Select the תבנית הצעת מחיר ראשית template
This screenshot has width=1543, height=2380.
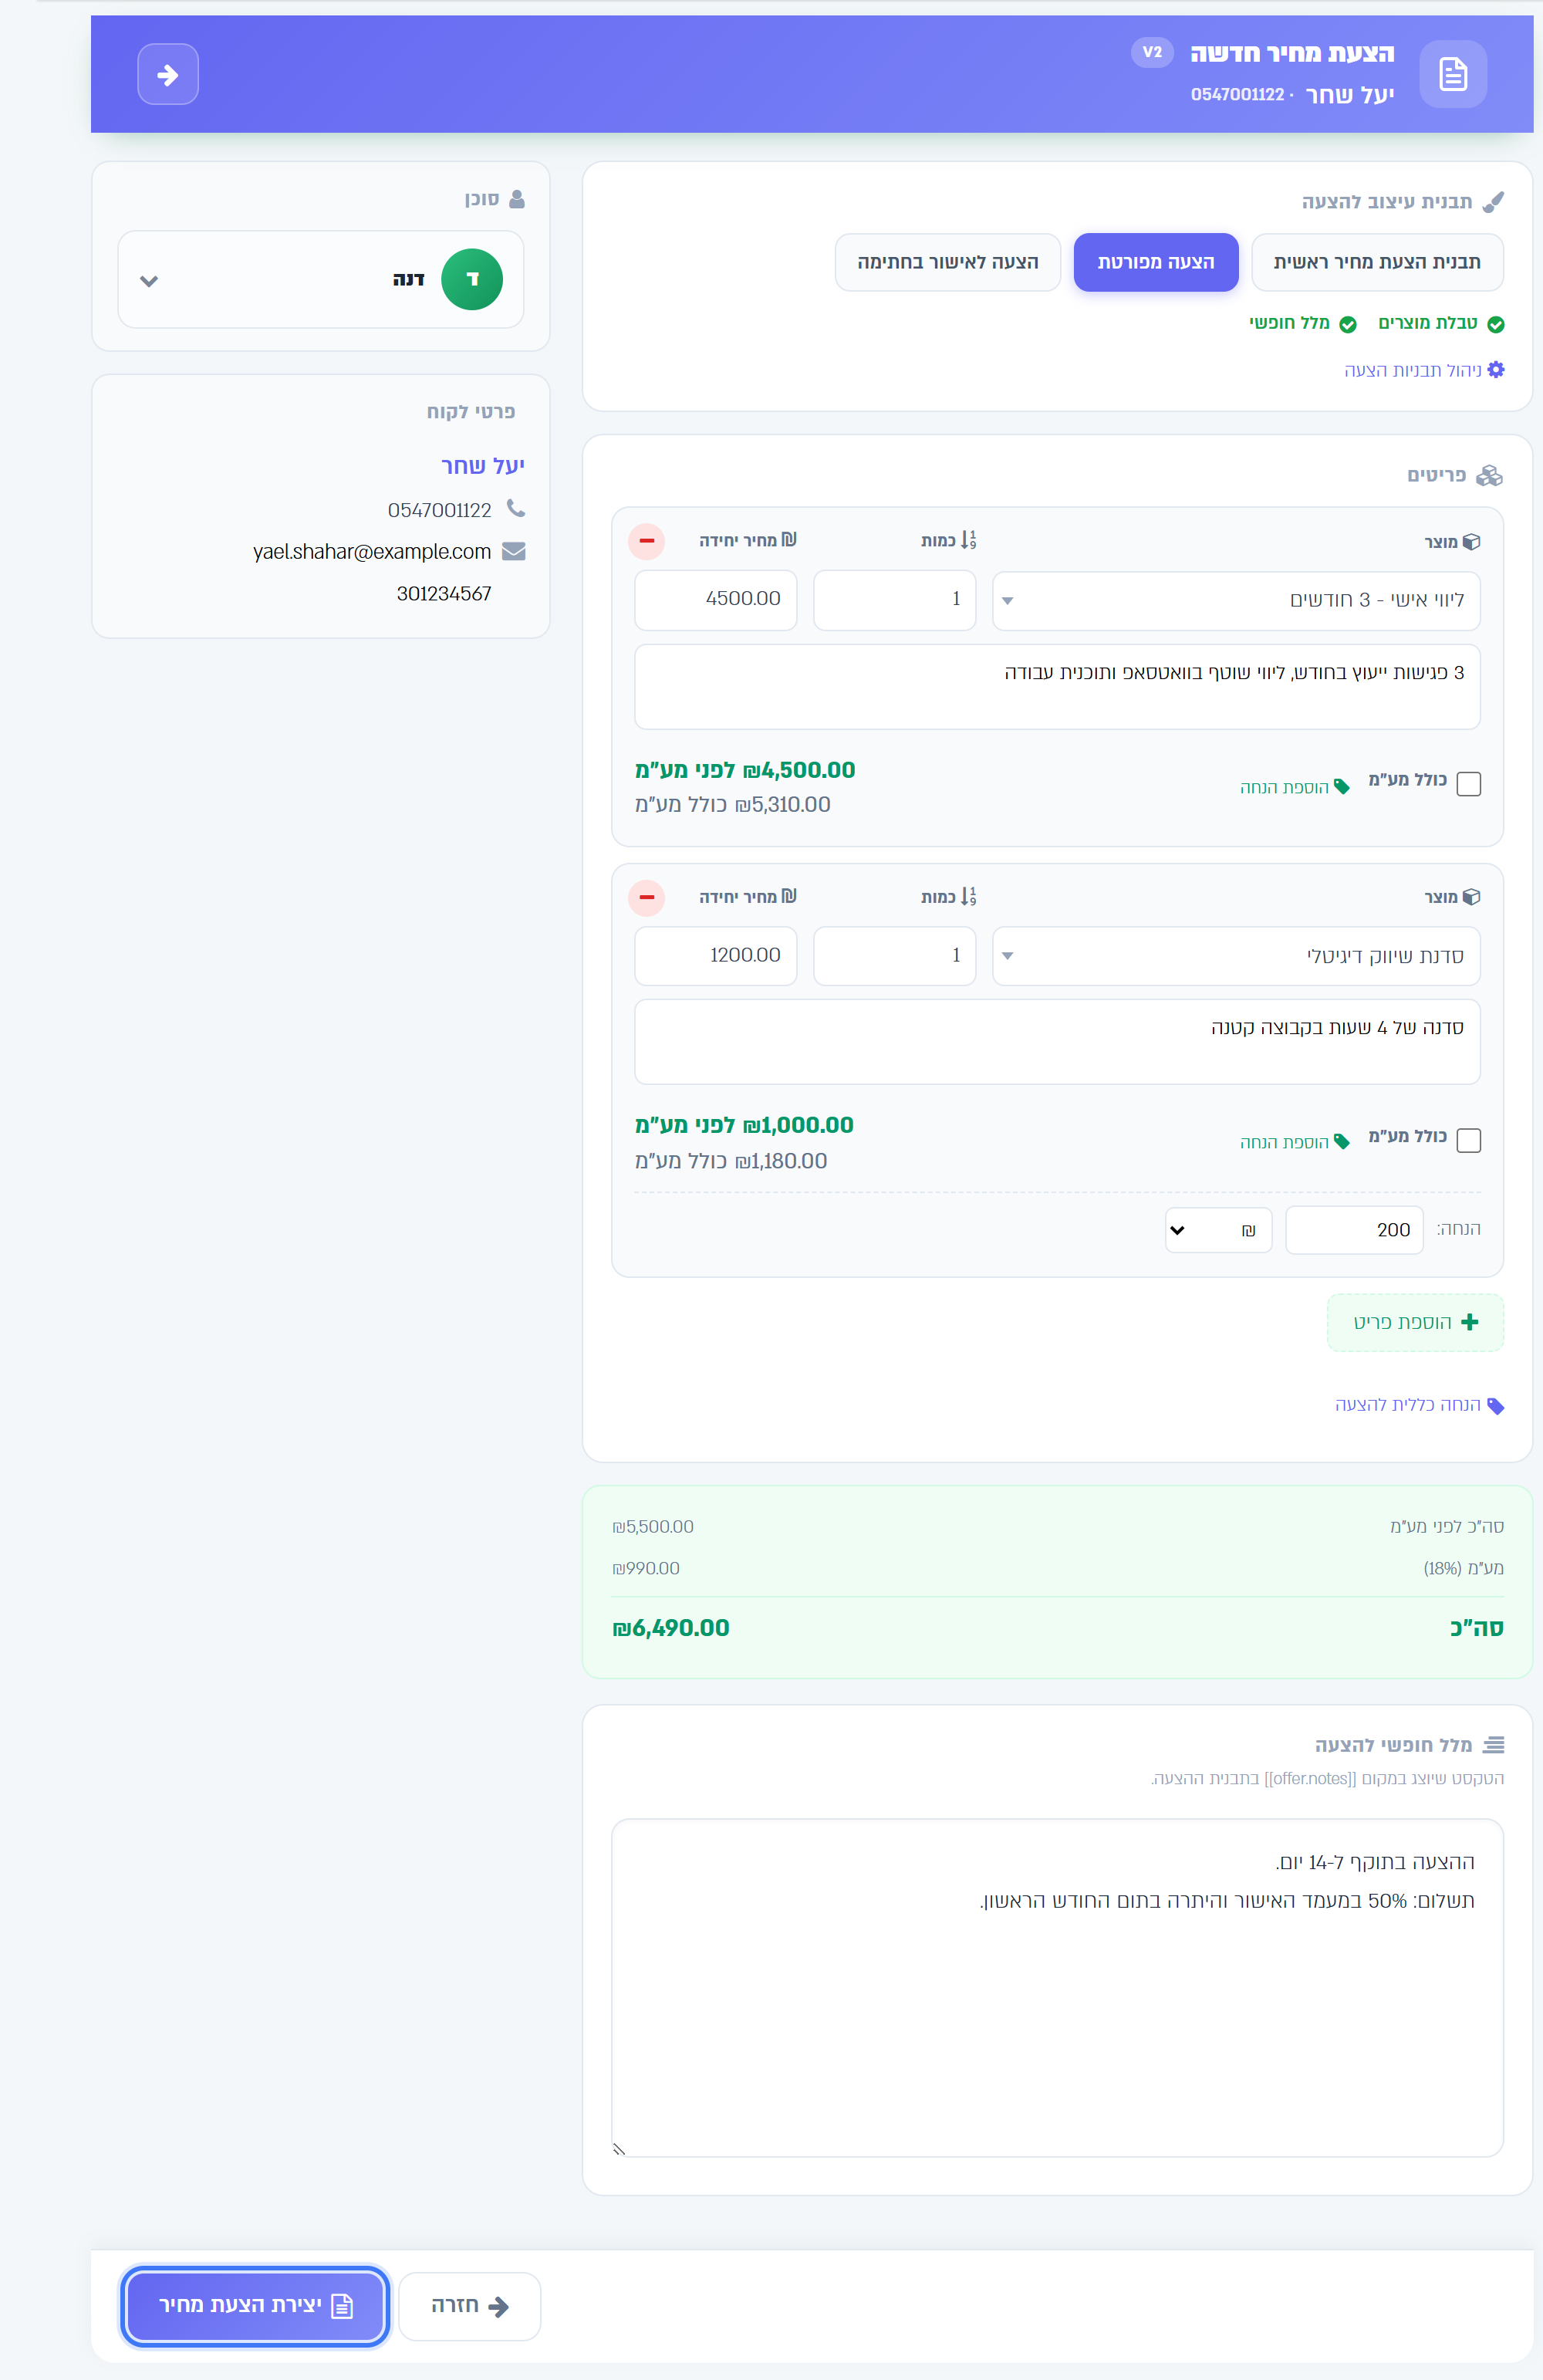(x=1377, y=262)
